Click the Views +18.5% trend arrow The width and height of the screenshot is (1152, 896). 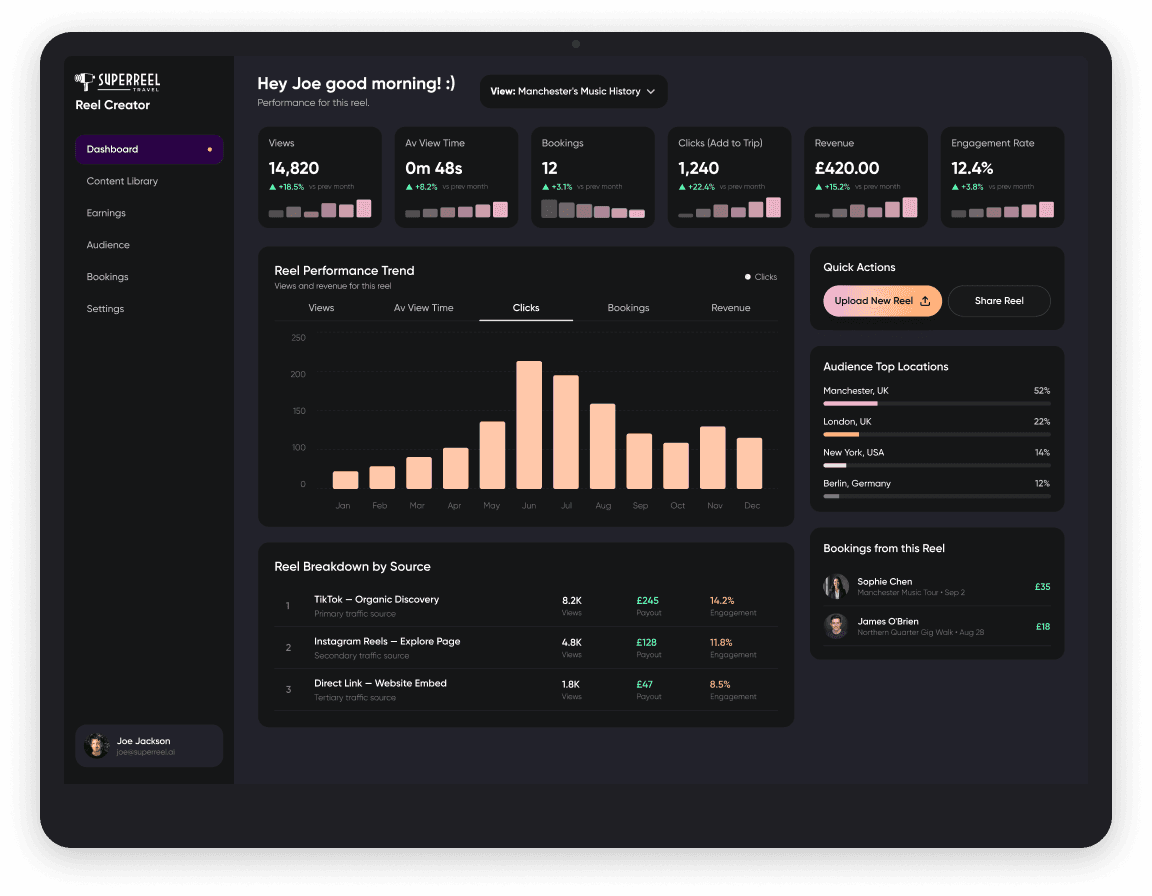click(x=273, y=187)
